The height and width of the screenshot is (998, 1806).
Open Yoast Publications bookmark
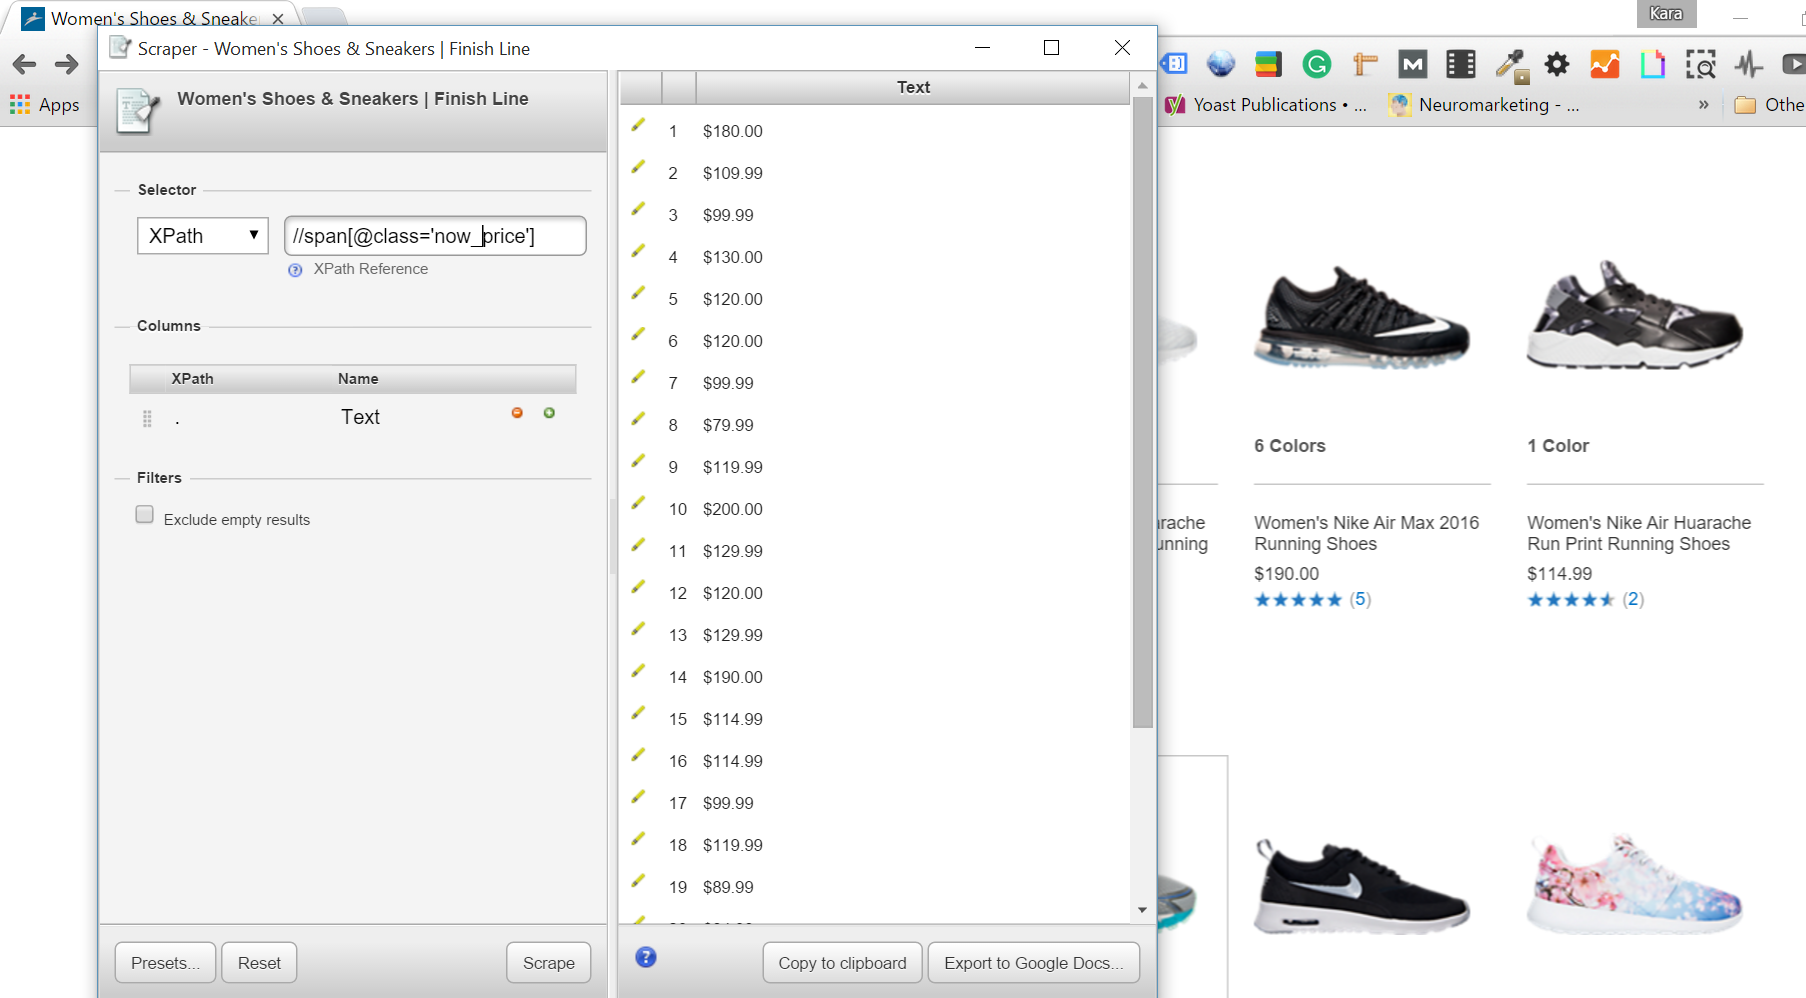pos(1265,105)
